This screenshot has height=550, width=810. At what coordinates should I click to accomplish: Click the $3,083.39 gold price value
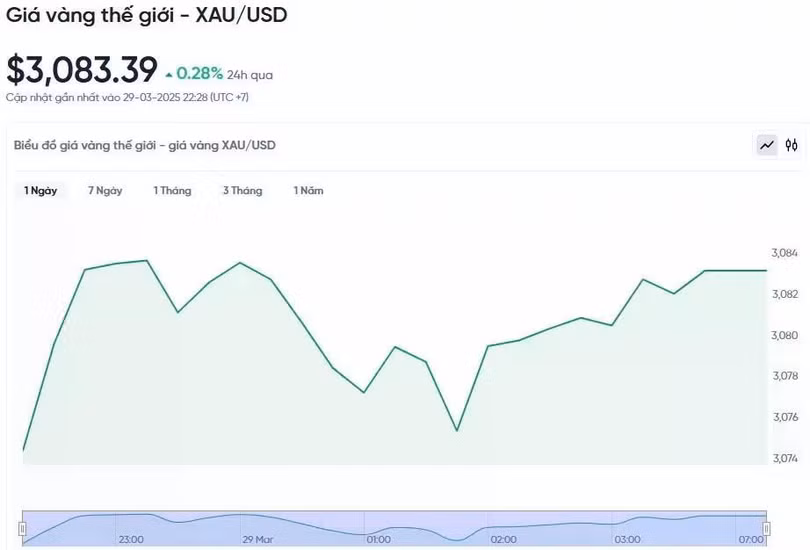pos(82,70)
